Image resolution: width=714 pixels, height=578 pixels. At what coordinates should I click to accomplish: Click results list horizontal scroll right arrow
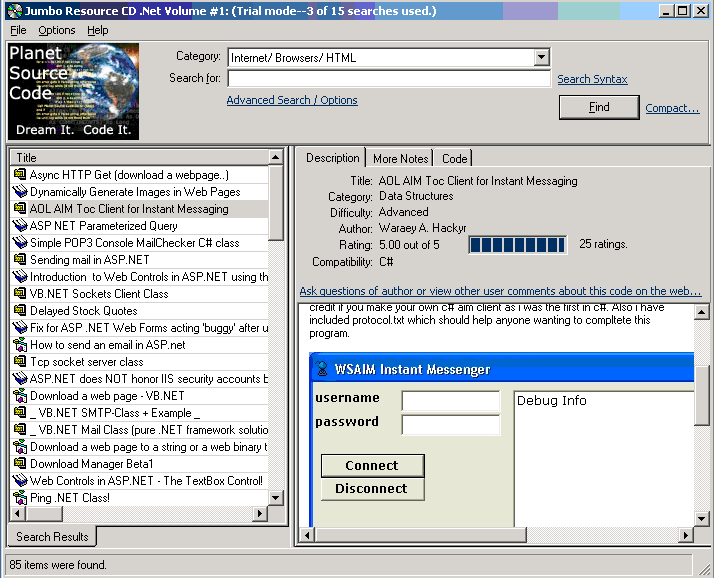pos(260,513)
